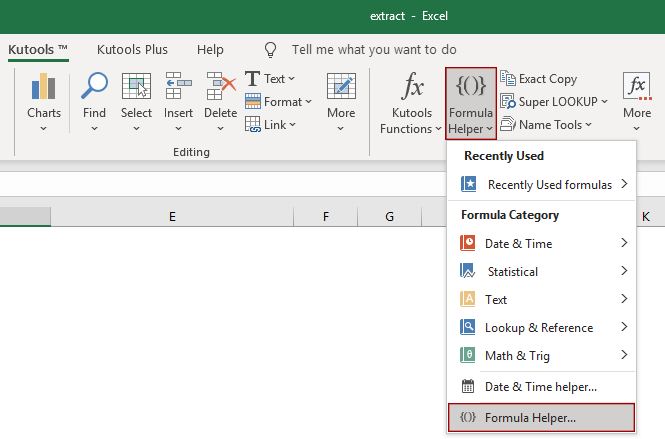The height and width of the screenshot is (439, 665).
Task: Open Lookup & Reference formula category
Action: (540, 327)
